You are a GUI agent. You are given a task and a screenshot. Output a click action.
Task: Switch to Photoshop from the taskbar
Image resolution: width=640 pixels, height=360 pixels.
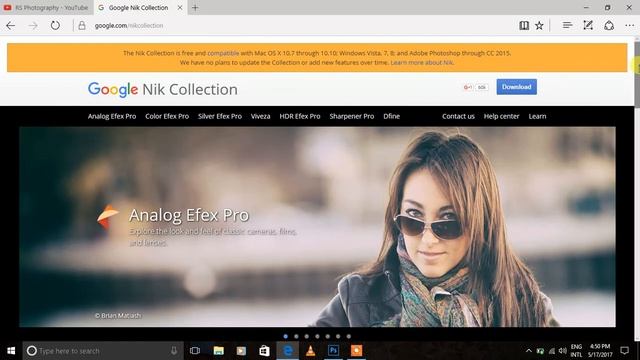click(333, 351)
